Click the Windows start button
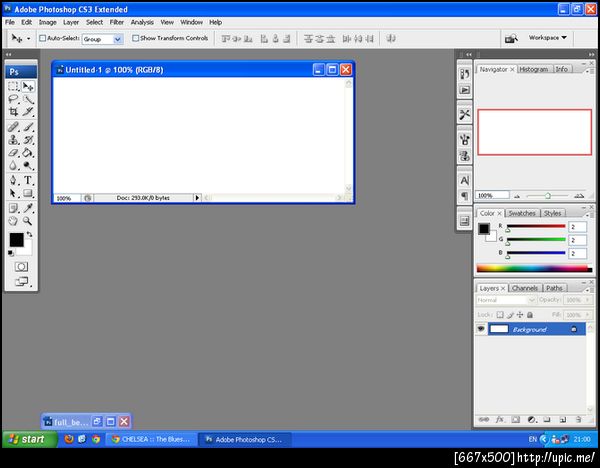Viewport: 600px width, 468px height. click(29, 439)
